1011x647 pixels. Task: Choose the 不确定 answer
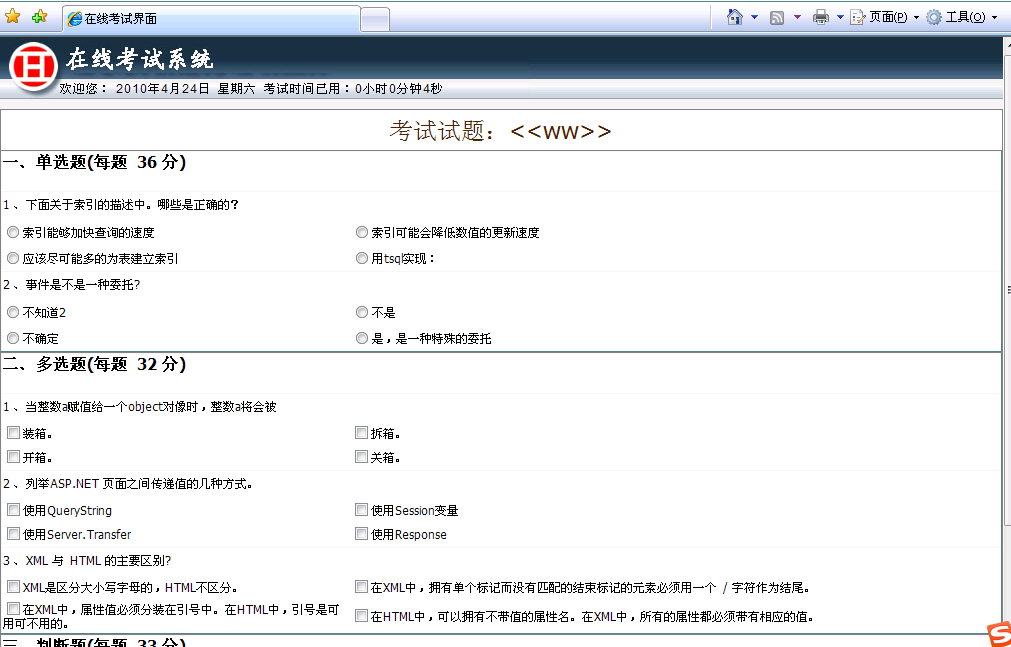pyautogui.click(x=13, y=338)
